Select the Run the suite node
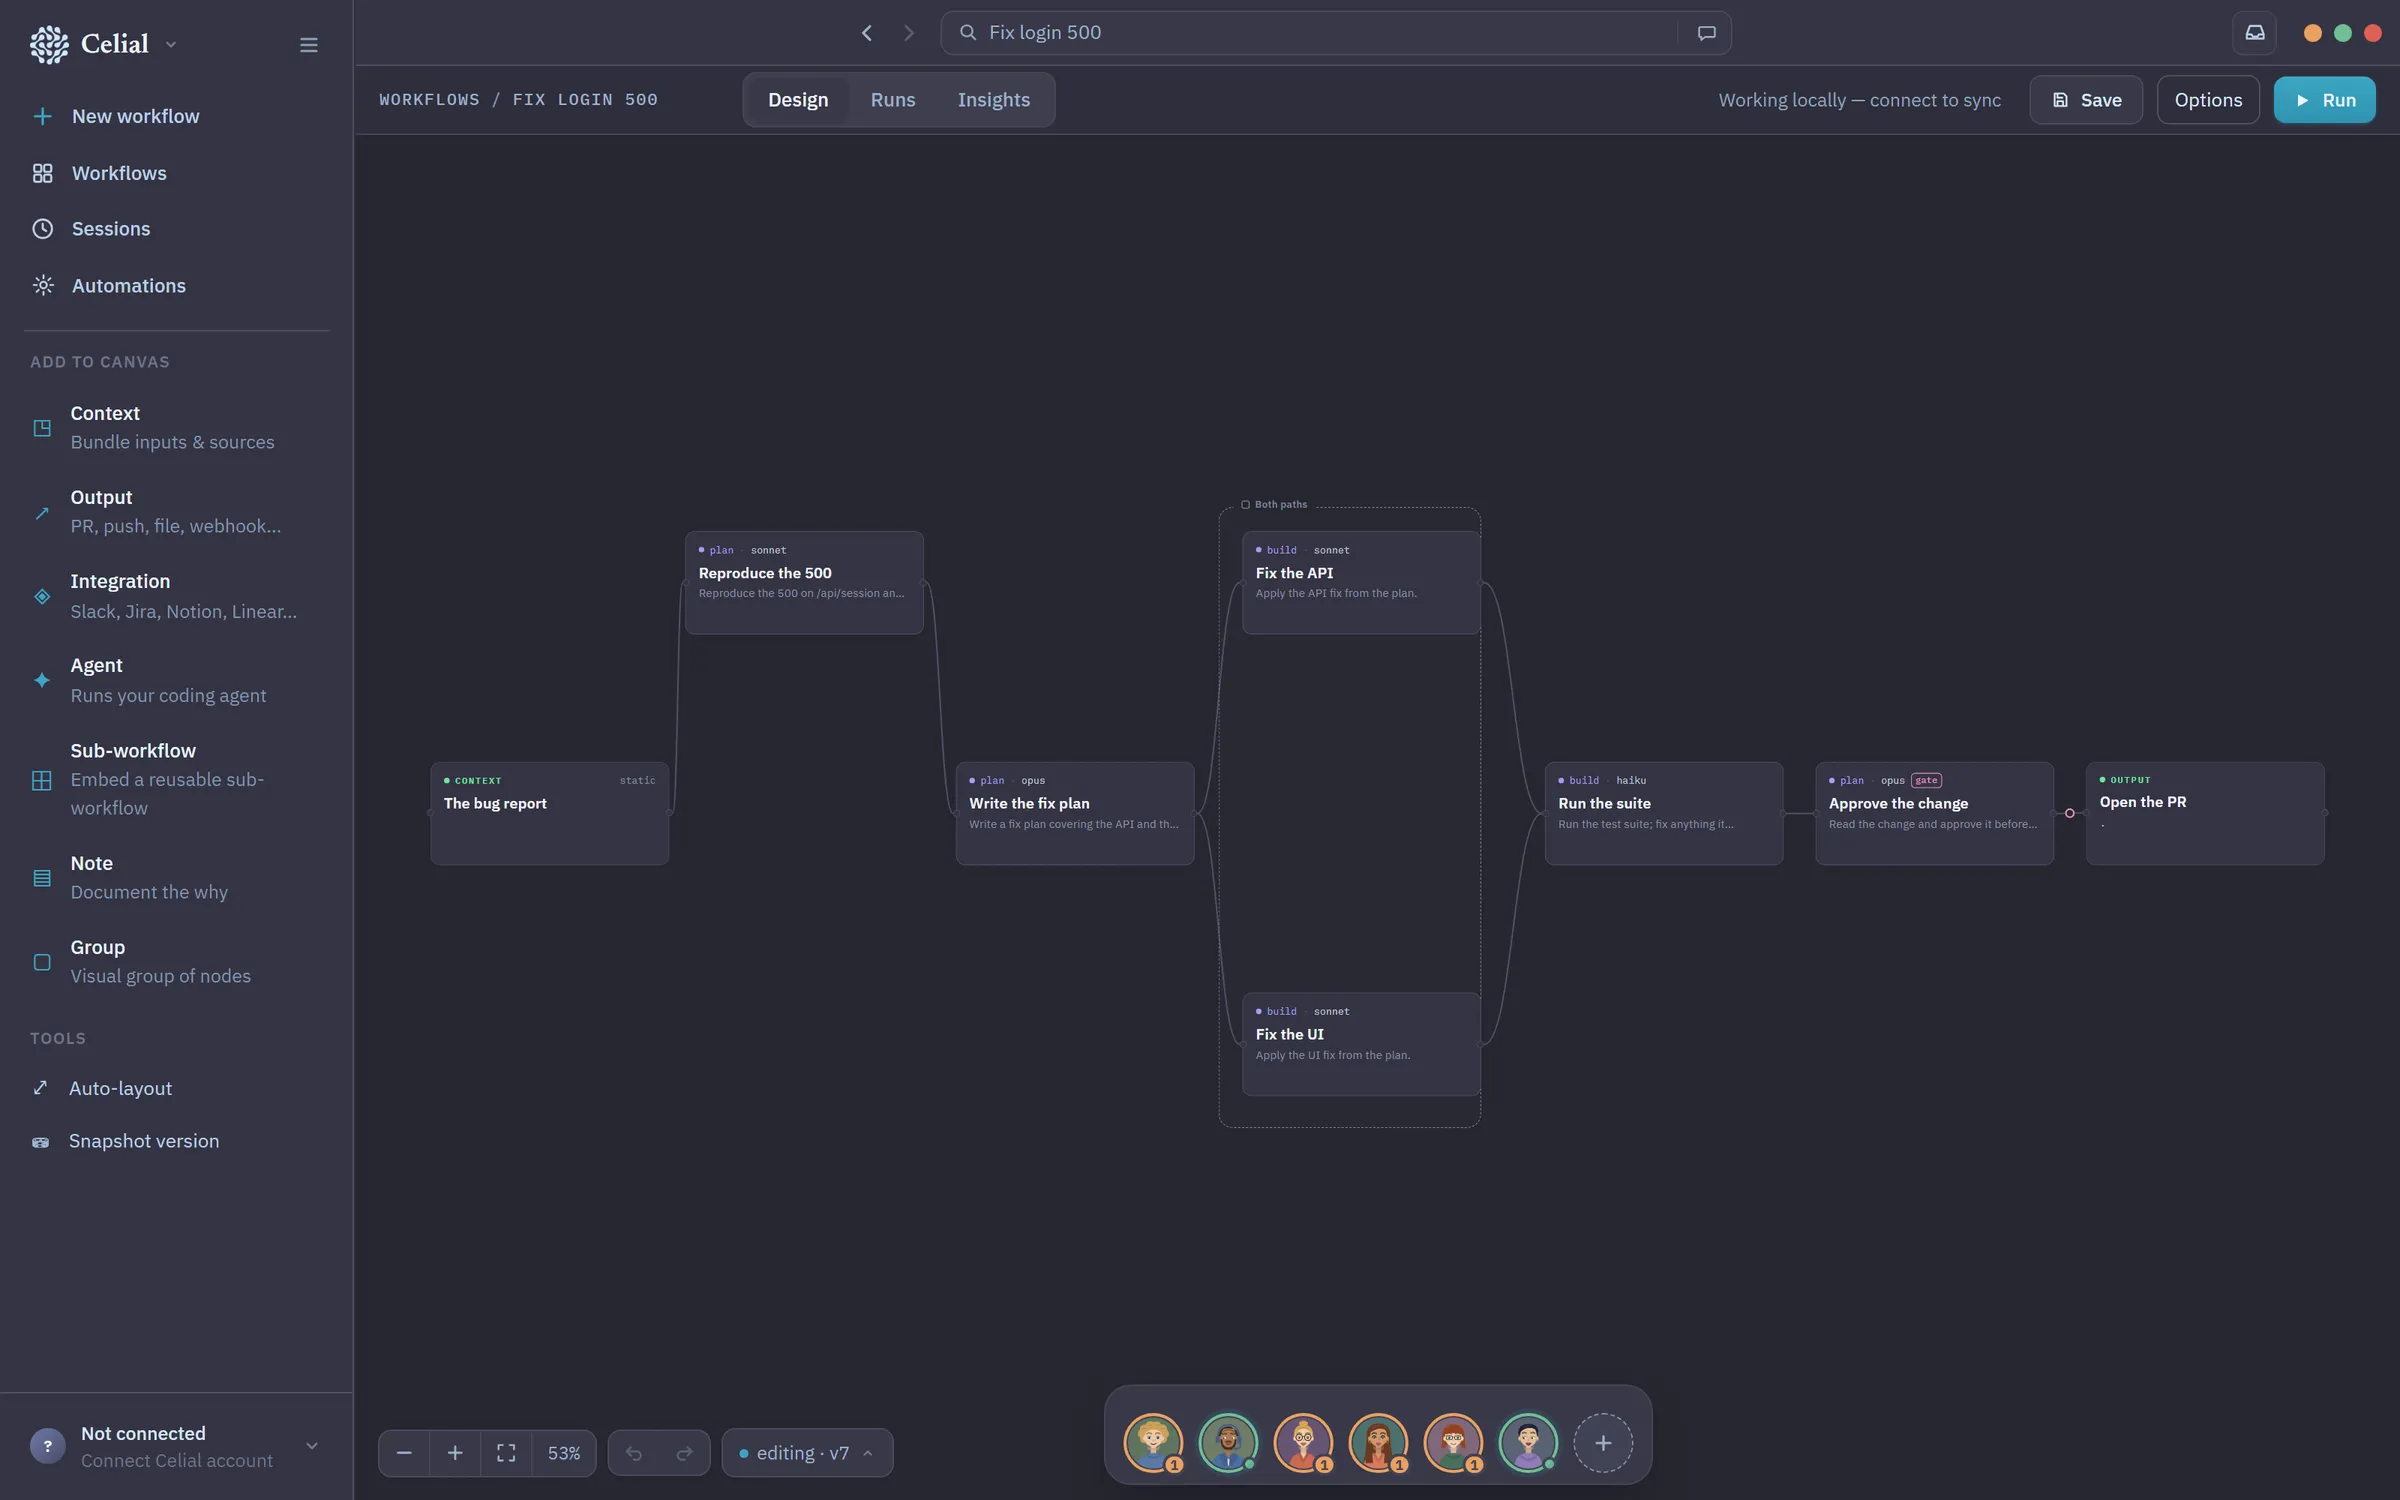Viewport: 2400px width, 1500px height. [1664, 813]
